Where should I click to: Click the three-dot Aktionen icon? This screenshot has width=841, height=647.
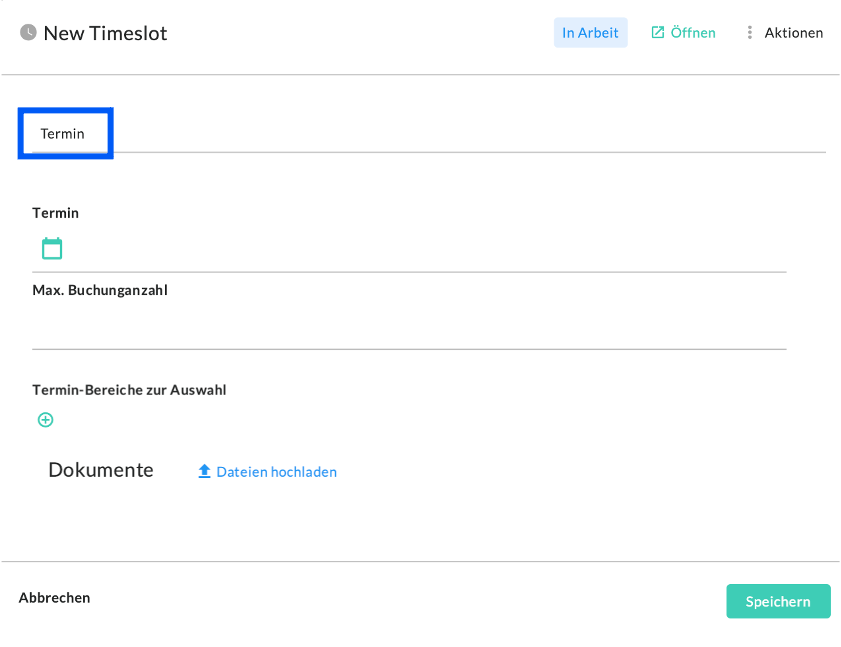pyautogui.click(x=749, y=33)
